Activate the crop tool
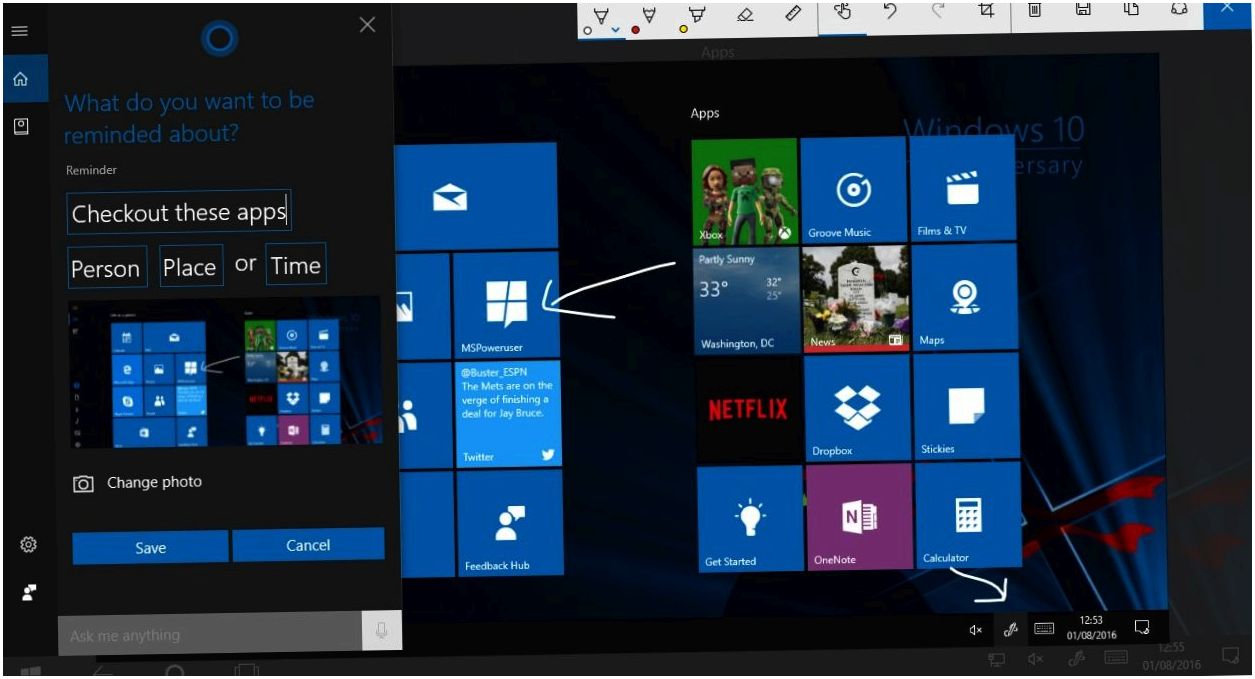Screen dimensions: 1255x679 (987, 11)
